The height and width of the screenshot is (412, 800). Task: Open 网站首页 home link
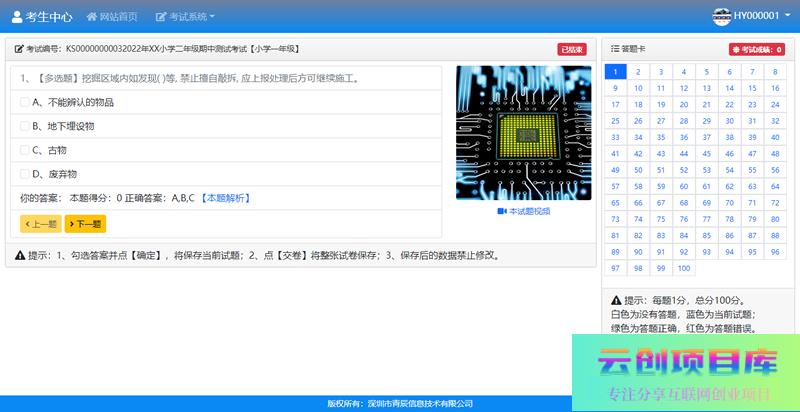(112, 17)
